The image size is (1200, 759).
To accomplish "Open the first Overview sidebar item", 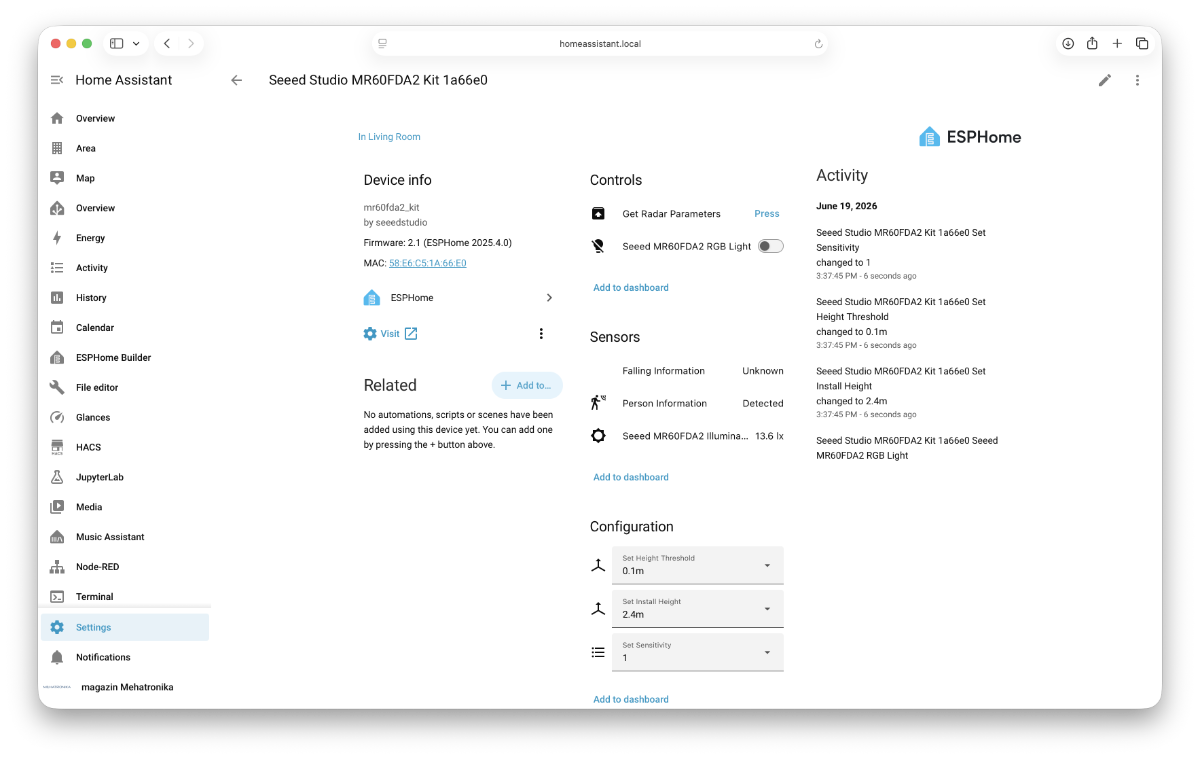I will pyautogui.click(x=127, y=118).
